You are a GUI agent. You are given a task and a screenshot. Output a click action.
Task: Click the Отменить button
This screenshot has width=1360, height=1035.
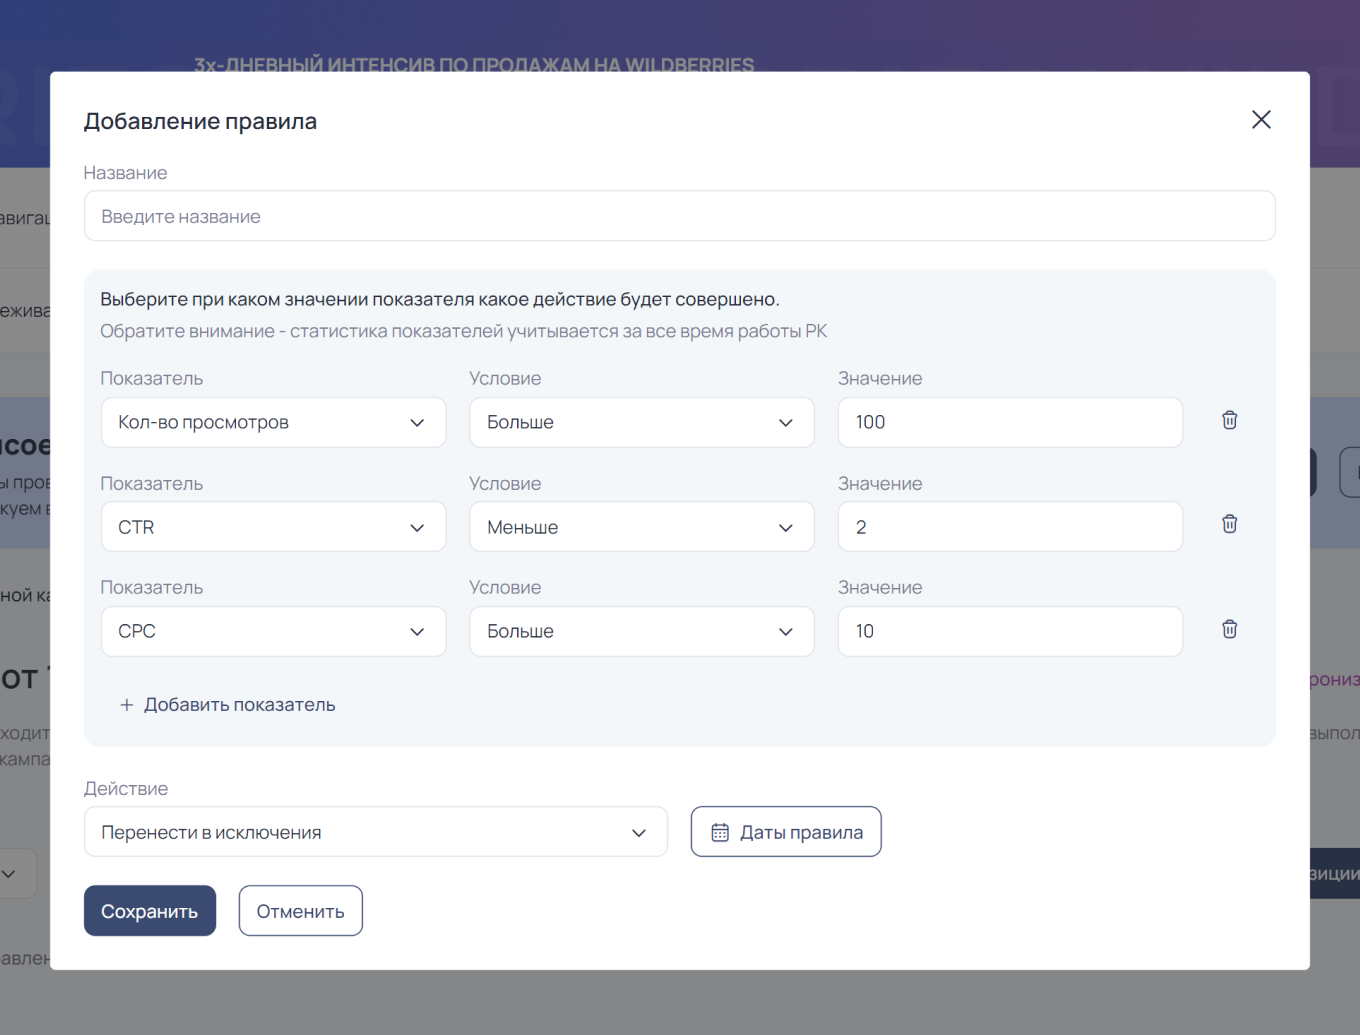[300, 911]
